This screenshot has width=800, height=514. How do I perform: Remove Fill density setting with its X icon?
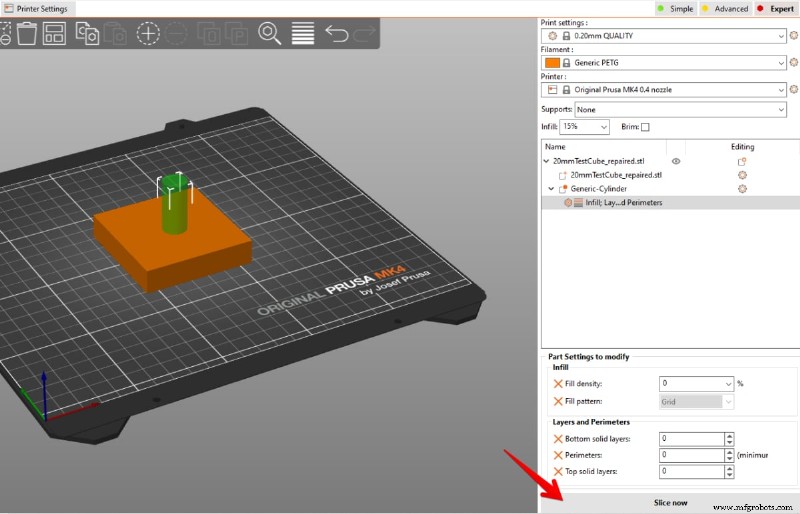(558, 383)
